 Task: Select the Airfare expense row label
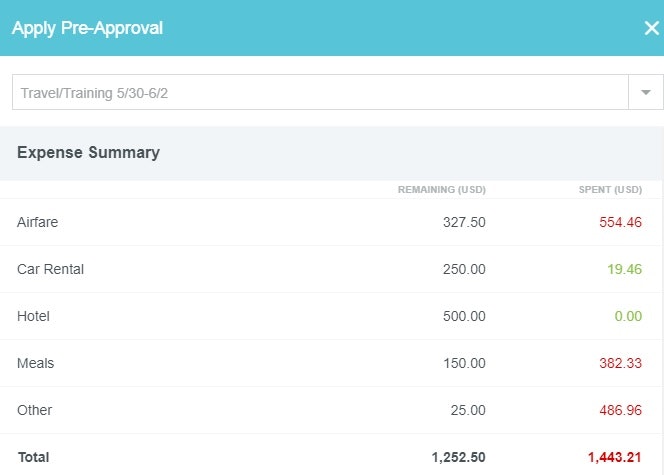pos(38,222)
